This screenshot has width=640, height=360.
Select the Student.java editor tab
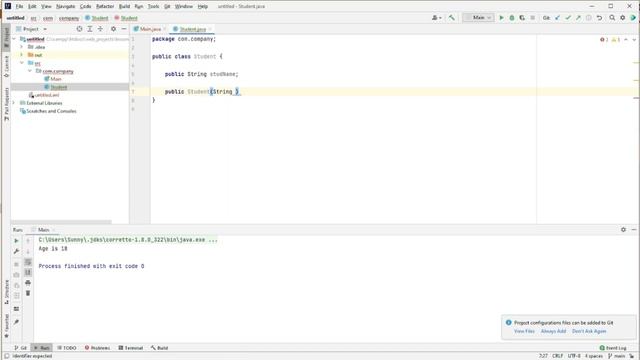(x=192, y=29)
